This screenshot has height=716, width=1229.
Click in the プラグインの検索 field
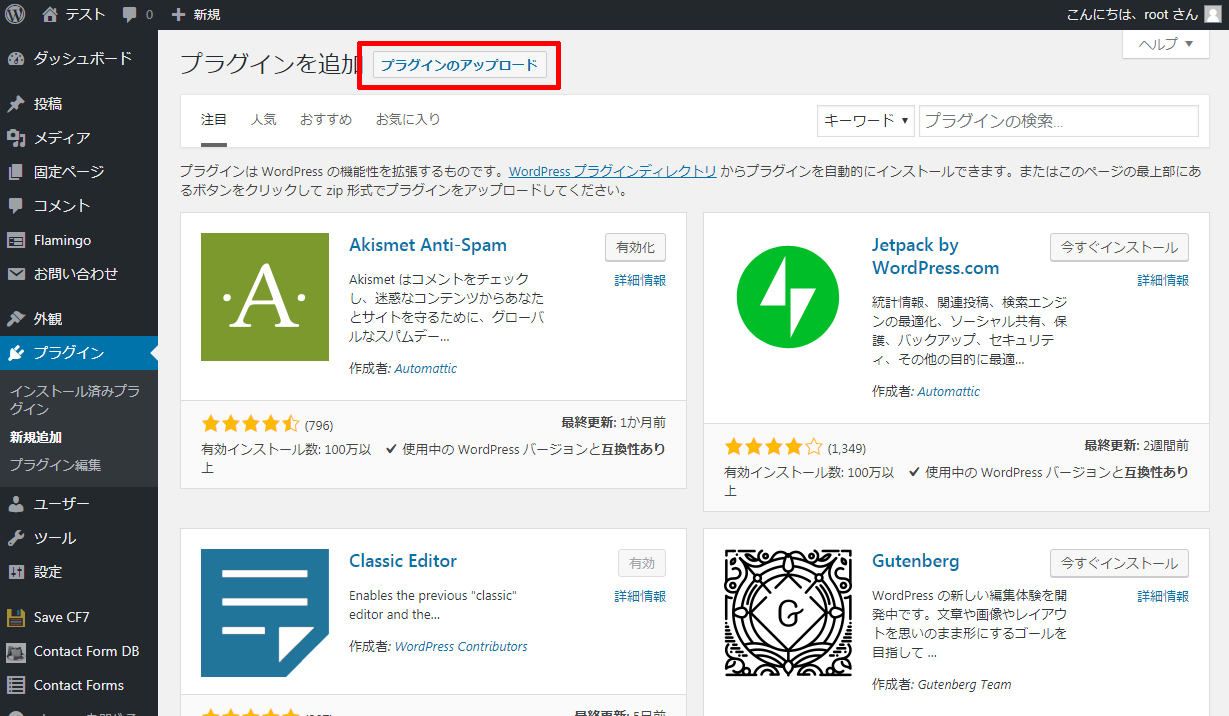click(1058, 121)
